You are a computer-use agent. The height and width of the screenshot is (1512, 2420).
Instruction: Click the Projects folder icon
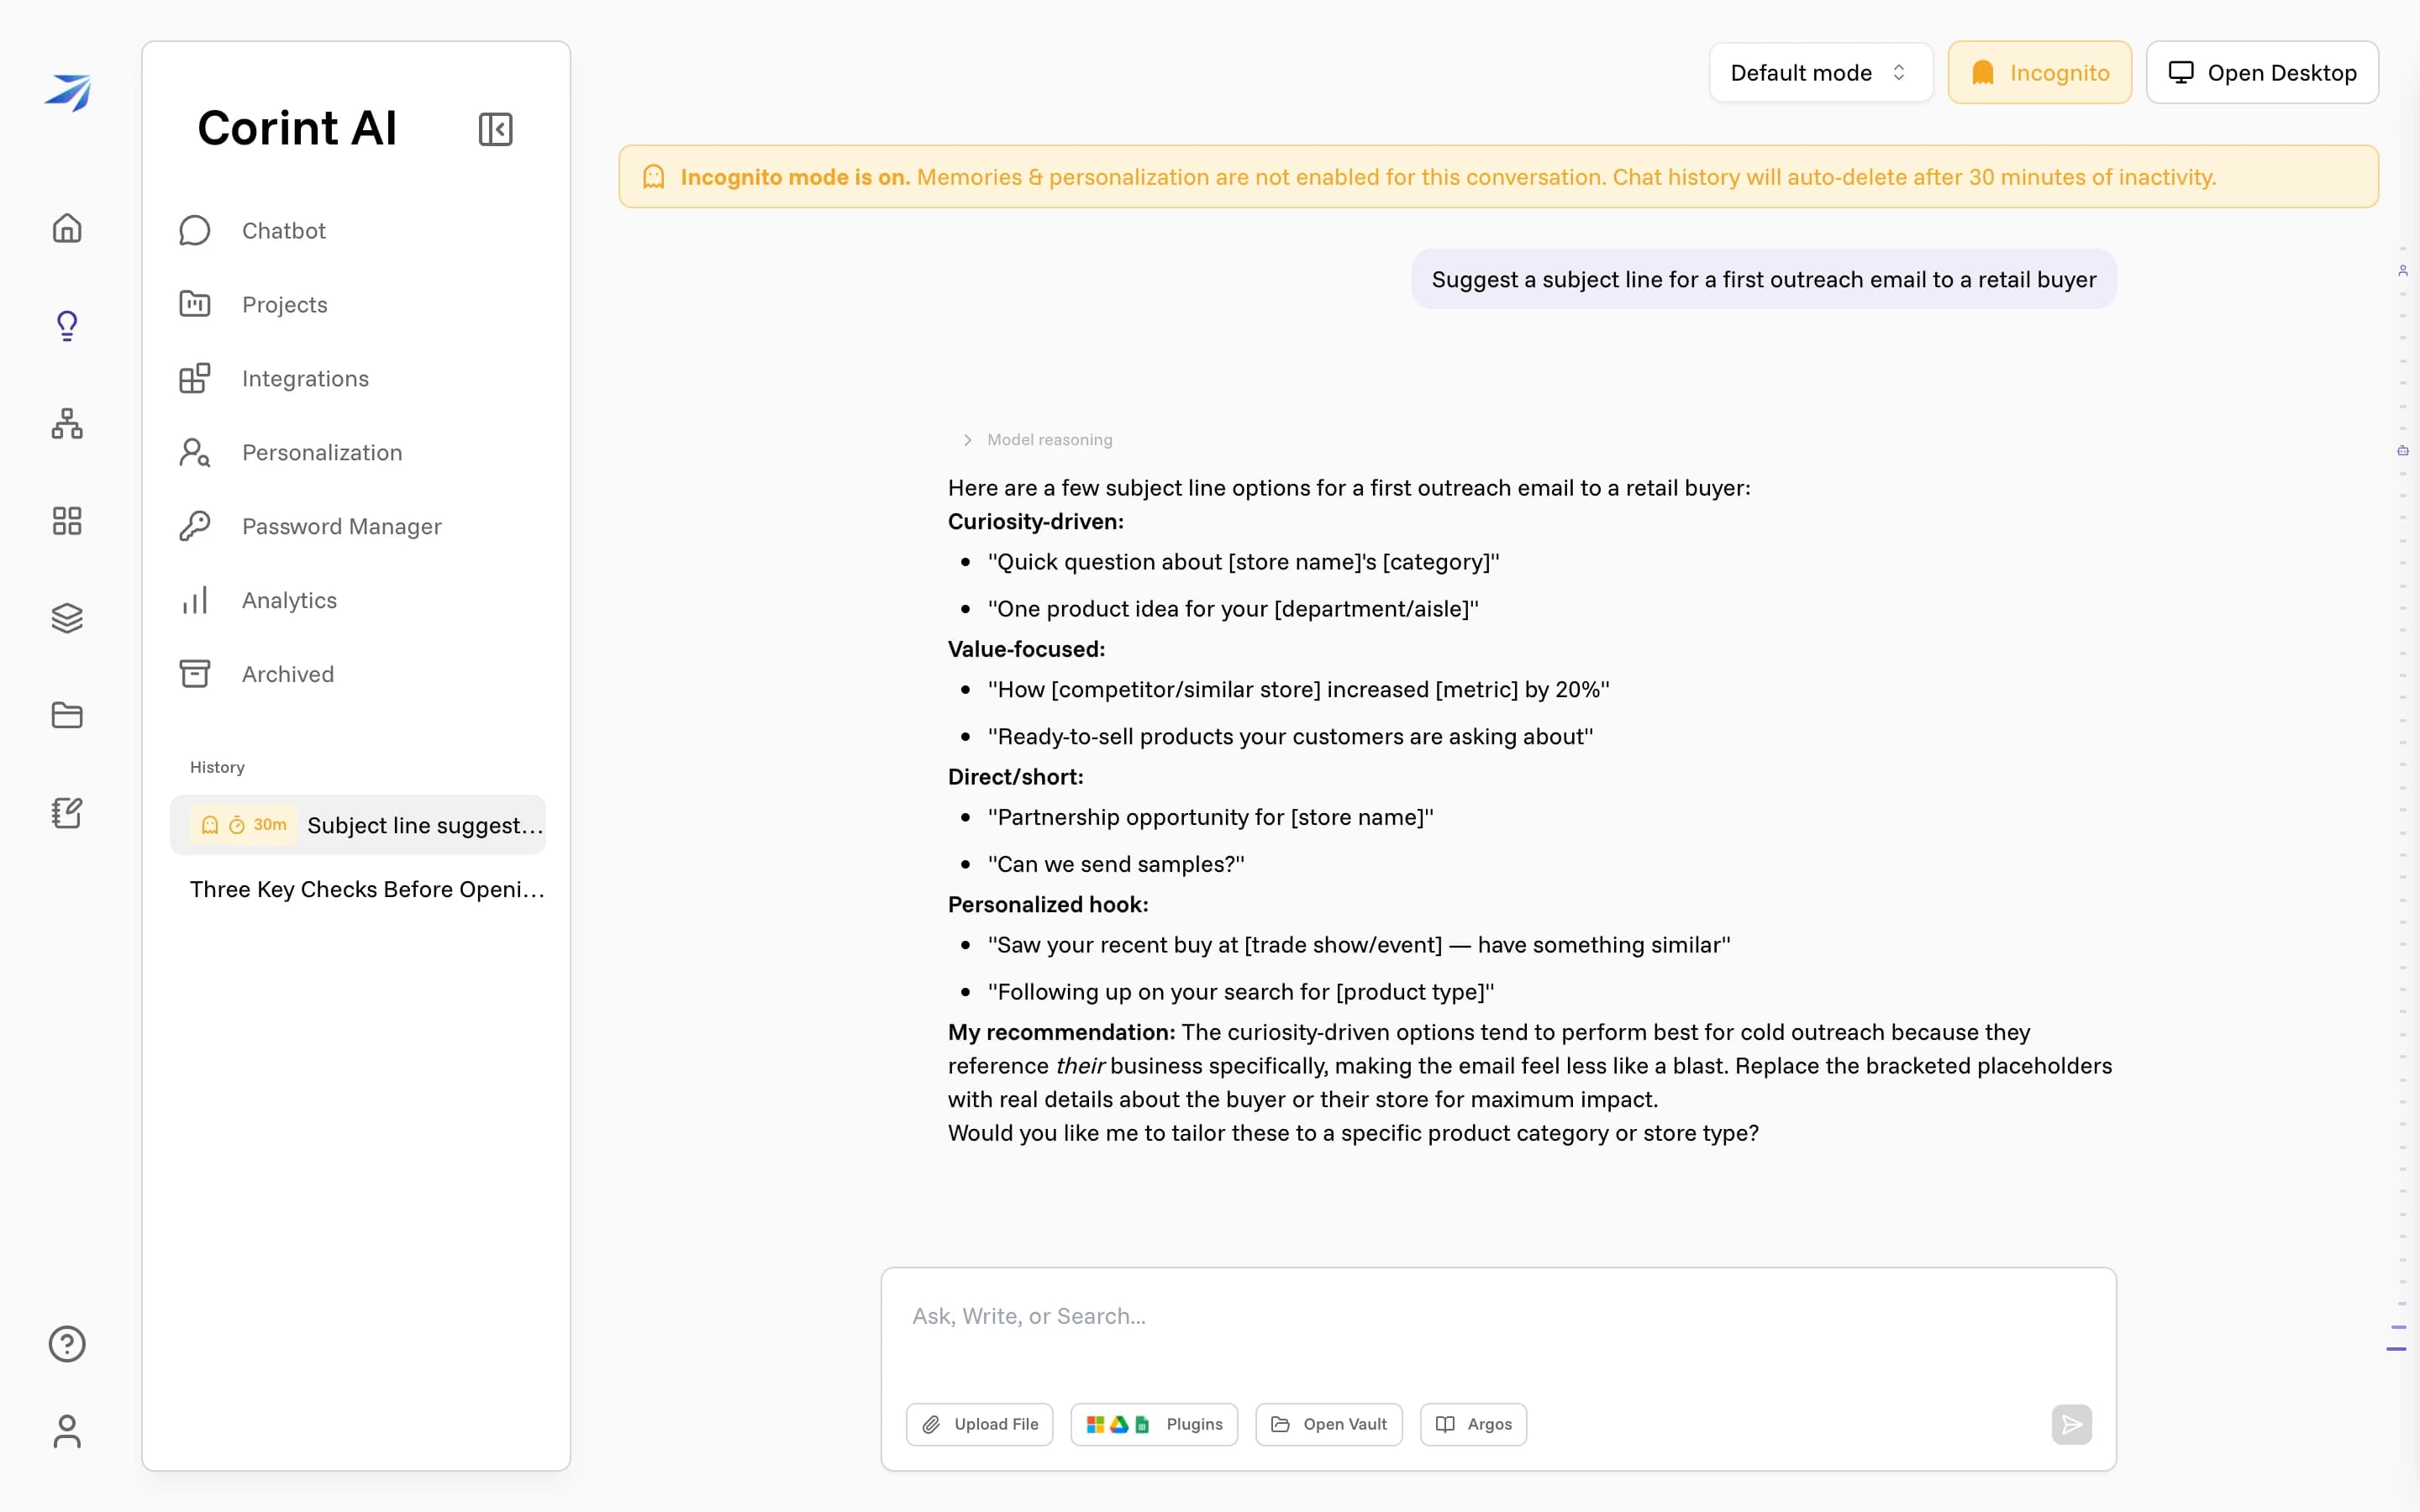tap(195, 304)
